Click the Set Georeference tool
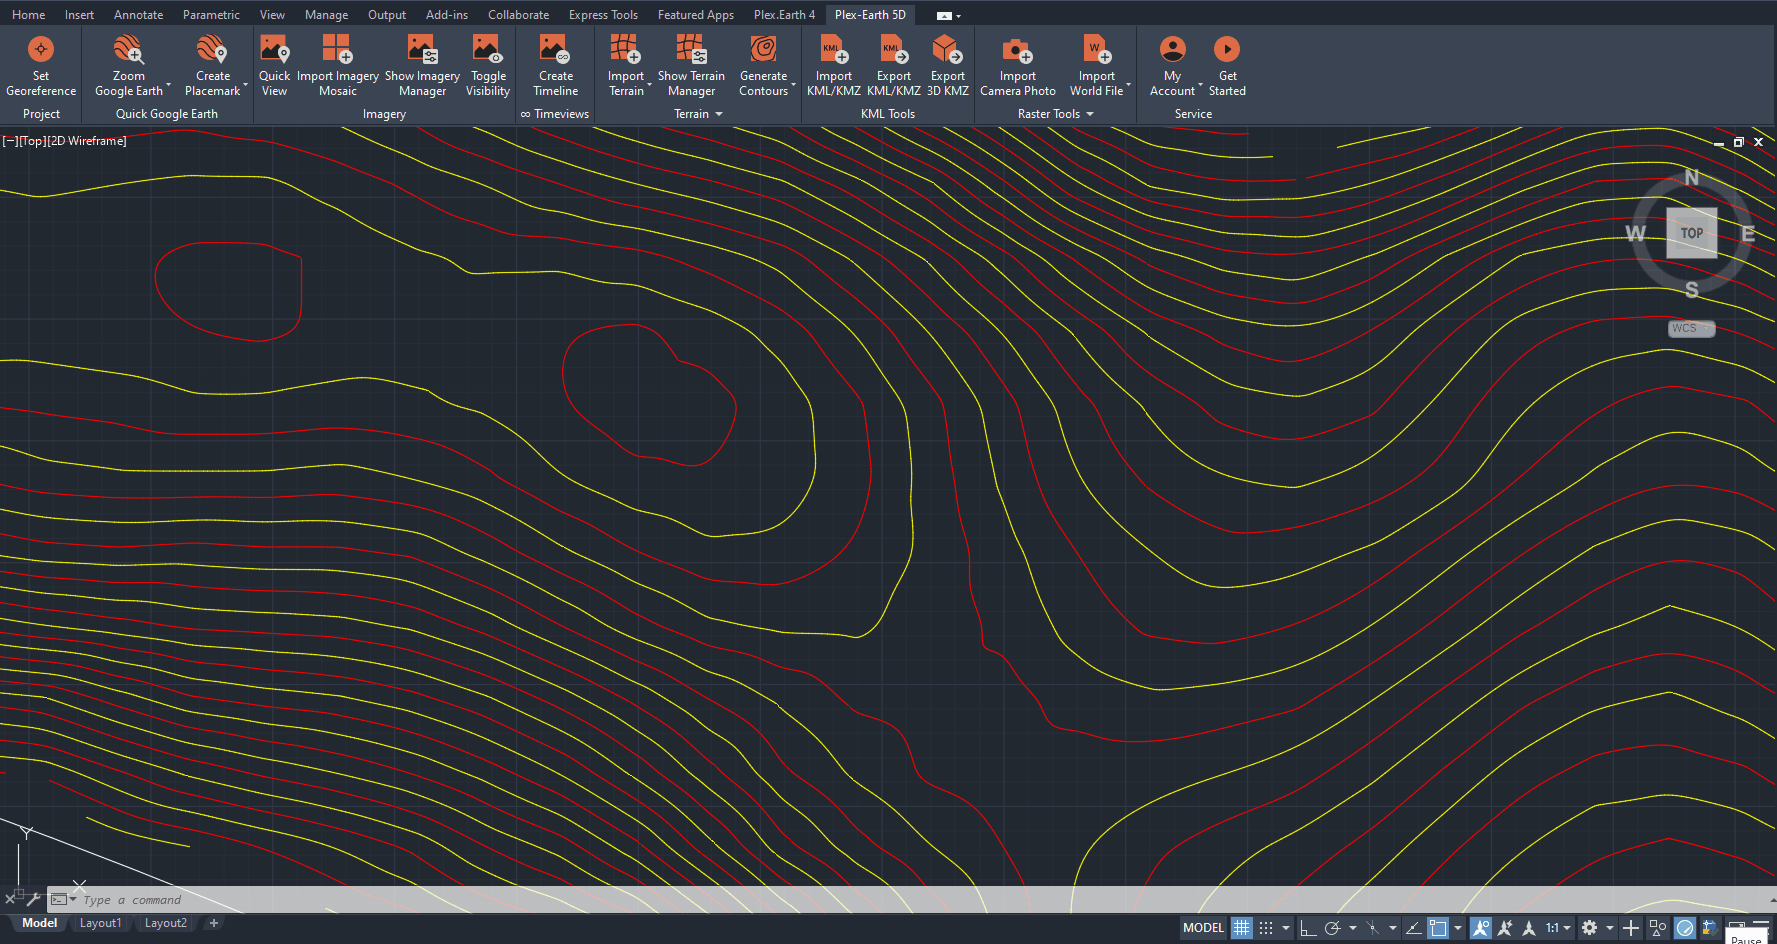The height and width of the screenshot is (944, 1777). pos(41,66)
